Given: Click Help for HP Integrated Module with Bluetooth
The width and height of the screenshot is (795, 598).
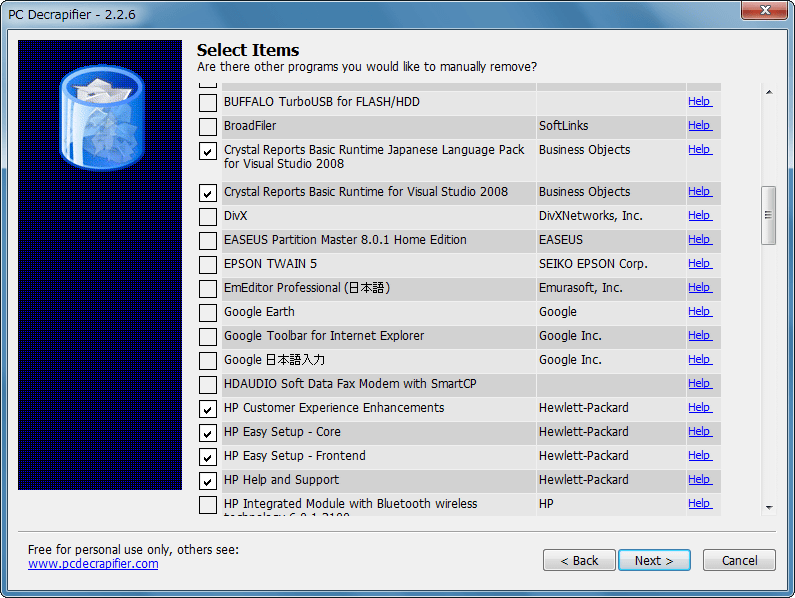Looking at the screenshot, I should pyautogui.click(x=700, y=504).
